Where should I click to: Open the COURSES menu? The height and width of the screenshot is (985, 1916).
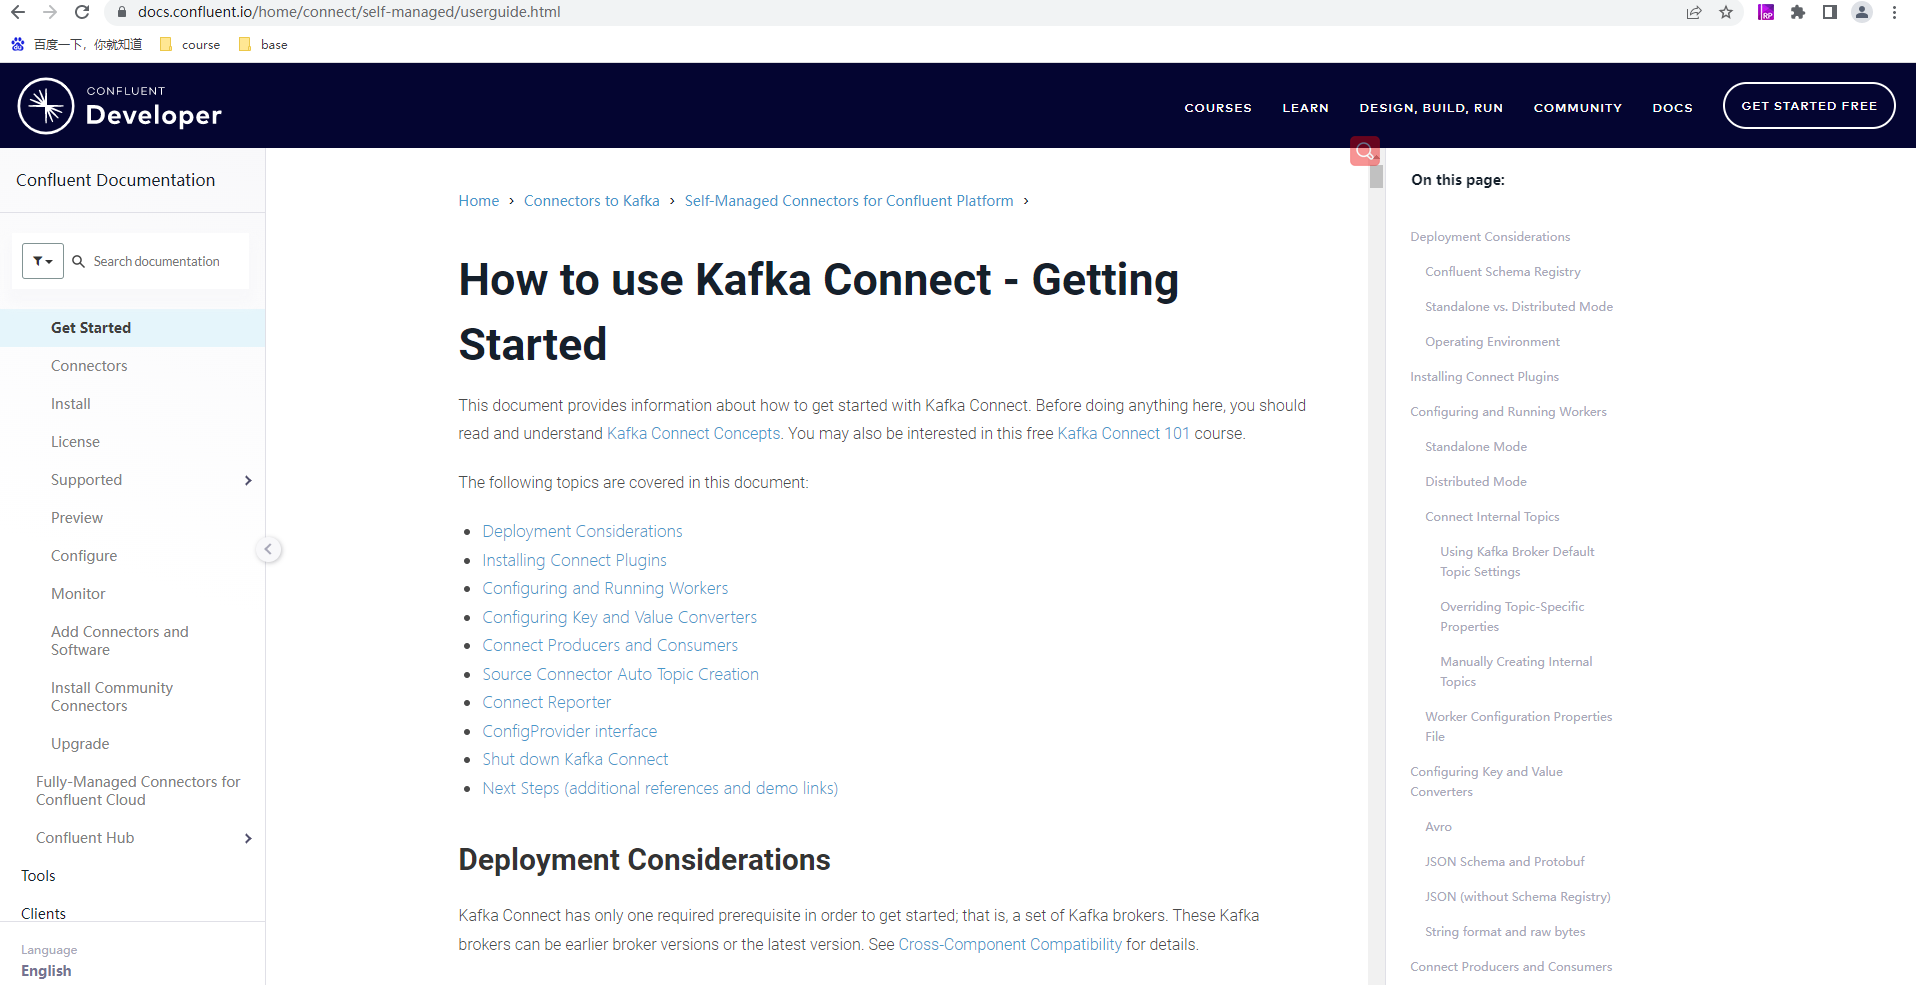[x=1218, y=107]
